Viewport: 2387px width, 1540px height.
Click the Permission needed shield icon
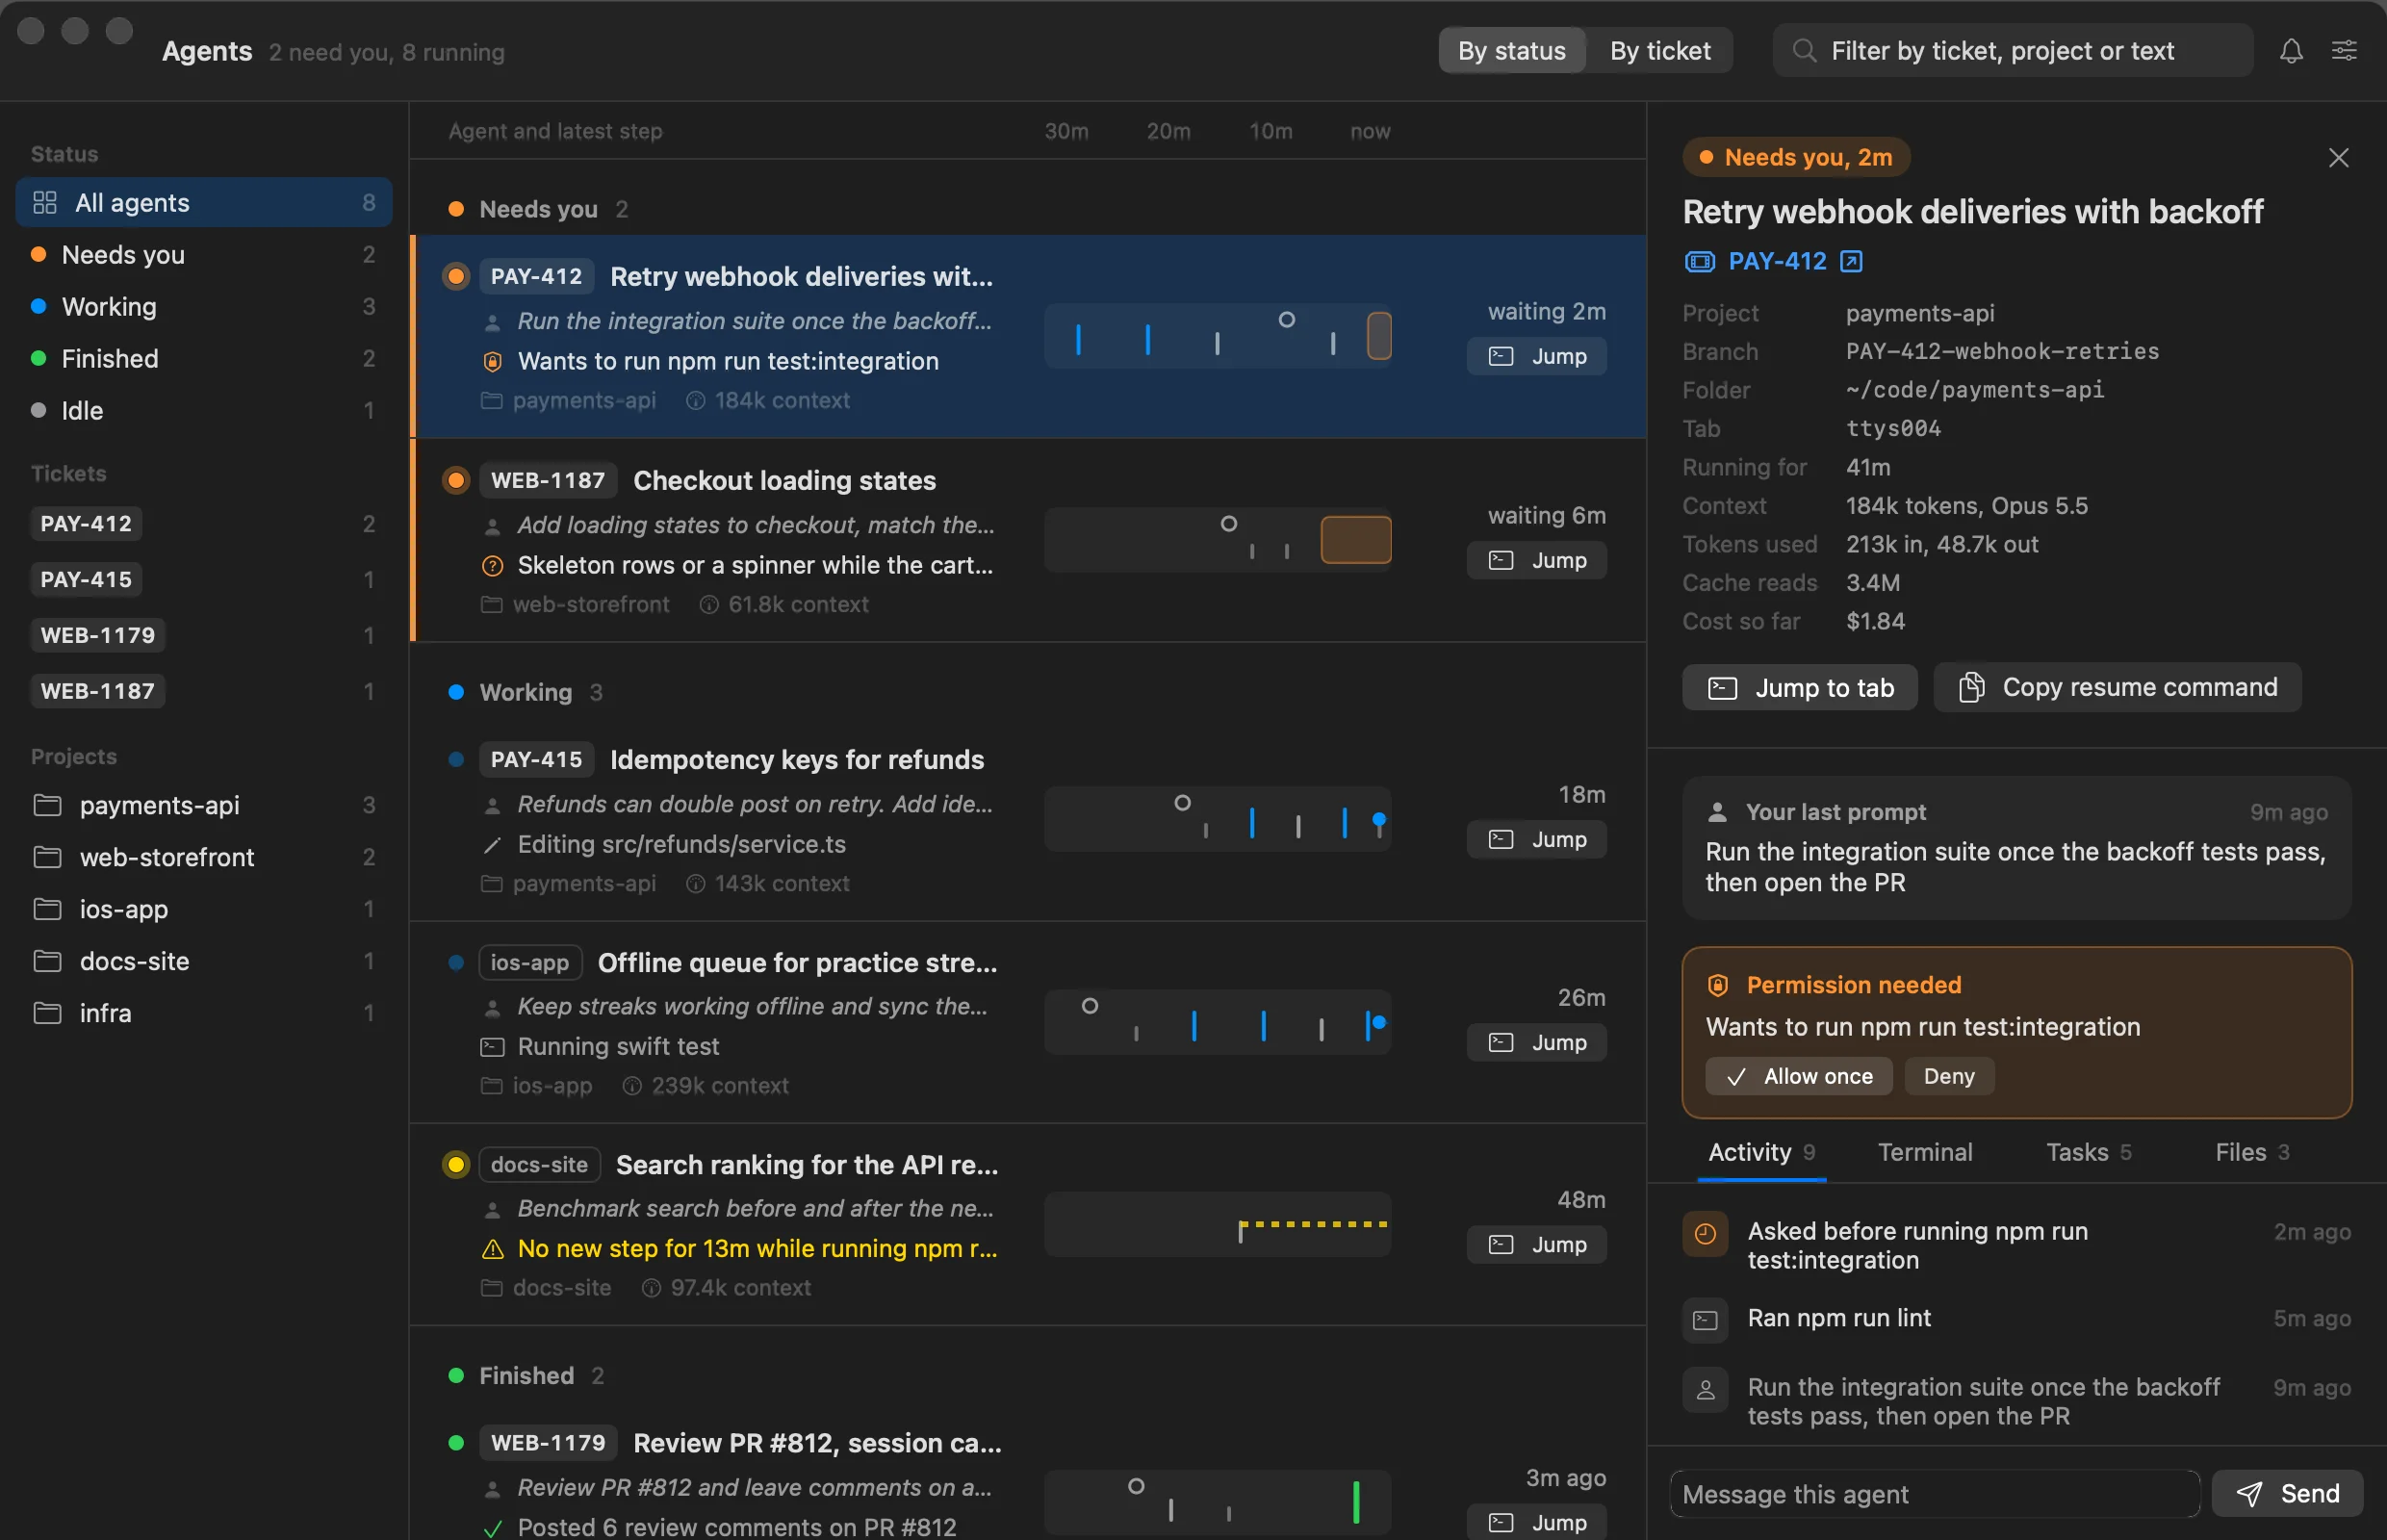(1718, 985)
